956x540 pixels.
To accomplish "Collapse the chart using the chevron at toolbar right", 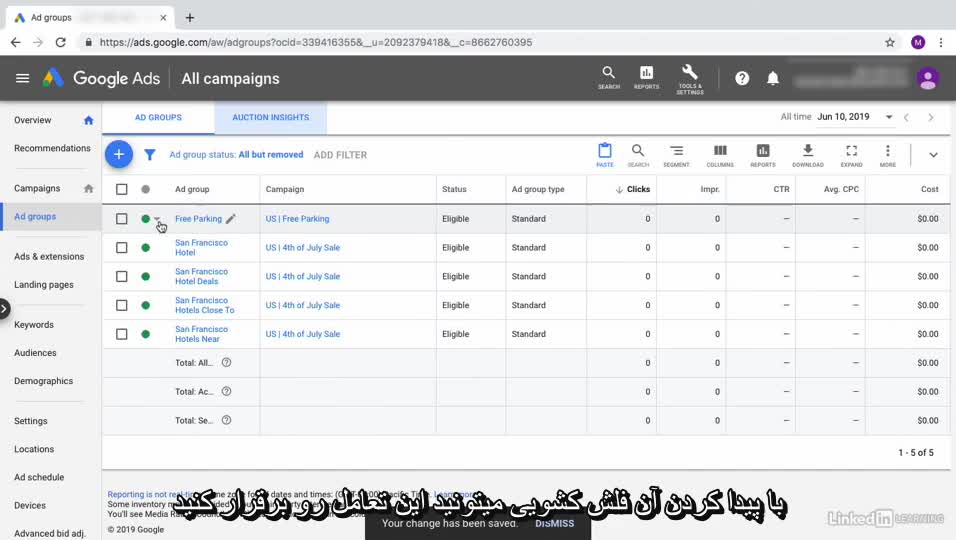I will click(x=933, y=155).
